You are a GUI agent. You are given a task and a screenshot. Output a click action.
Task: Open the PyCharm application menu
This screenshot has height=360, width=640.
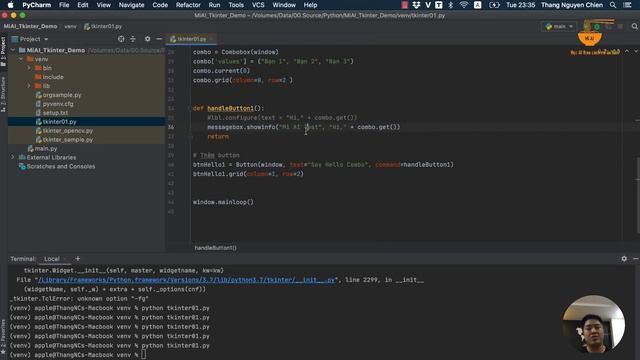tap(36, 5)
